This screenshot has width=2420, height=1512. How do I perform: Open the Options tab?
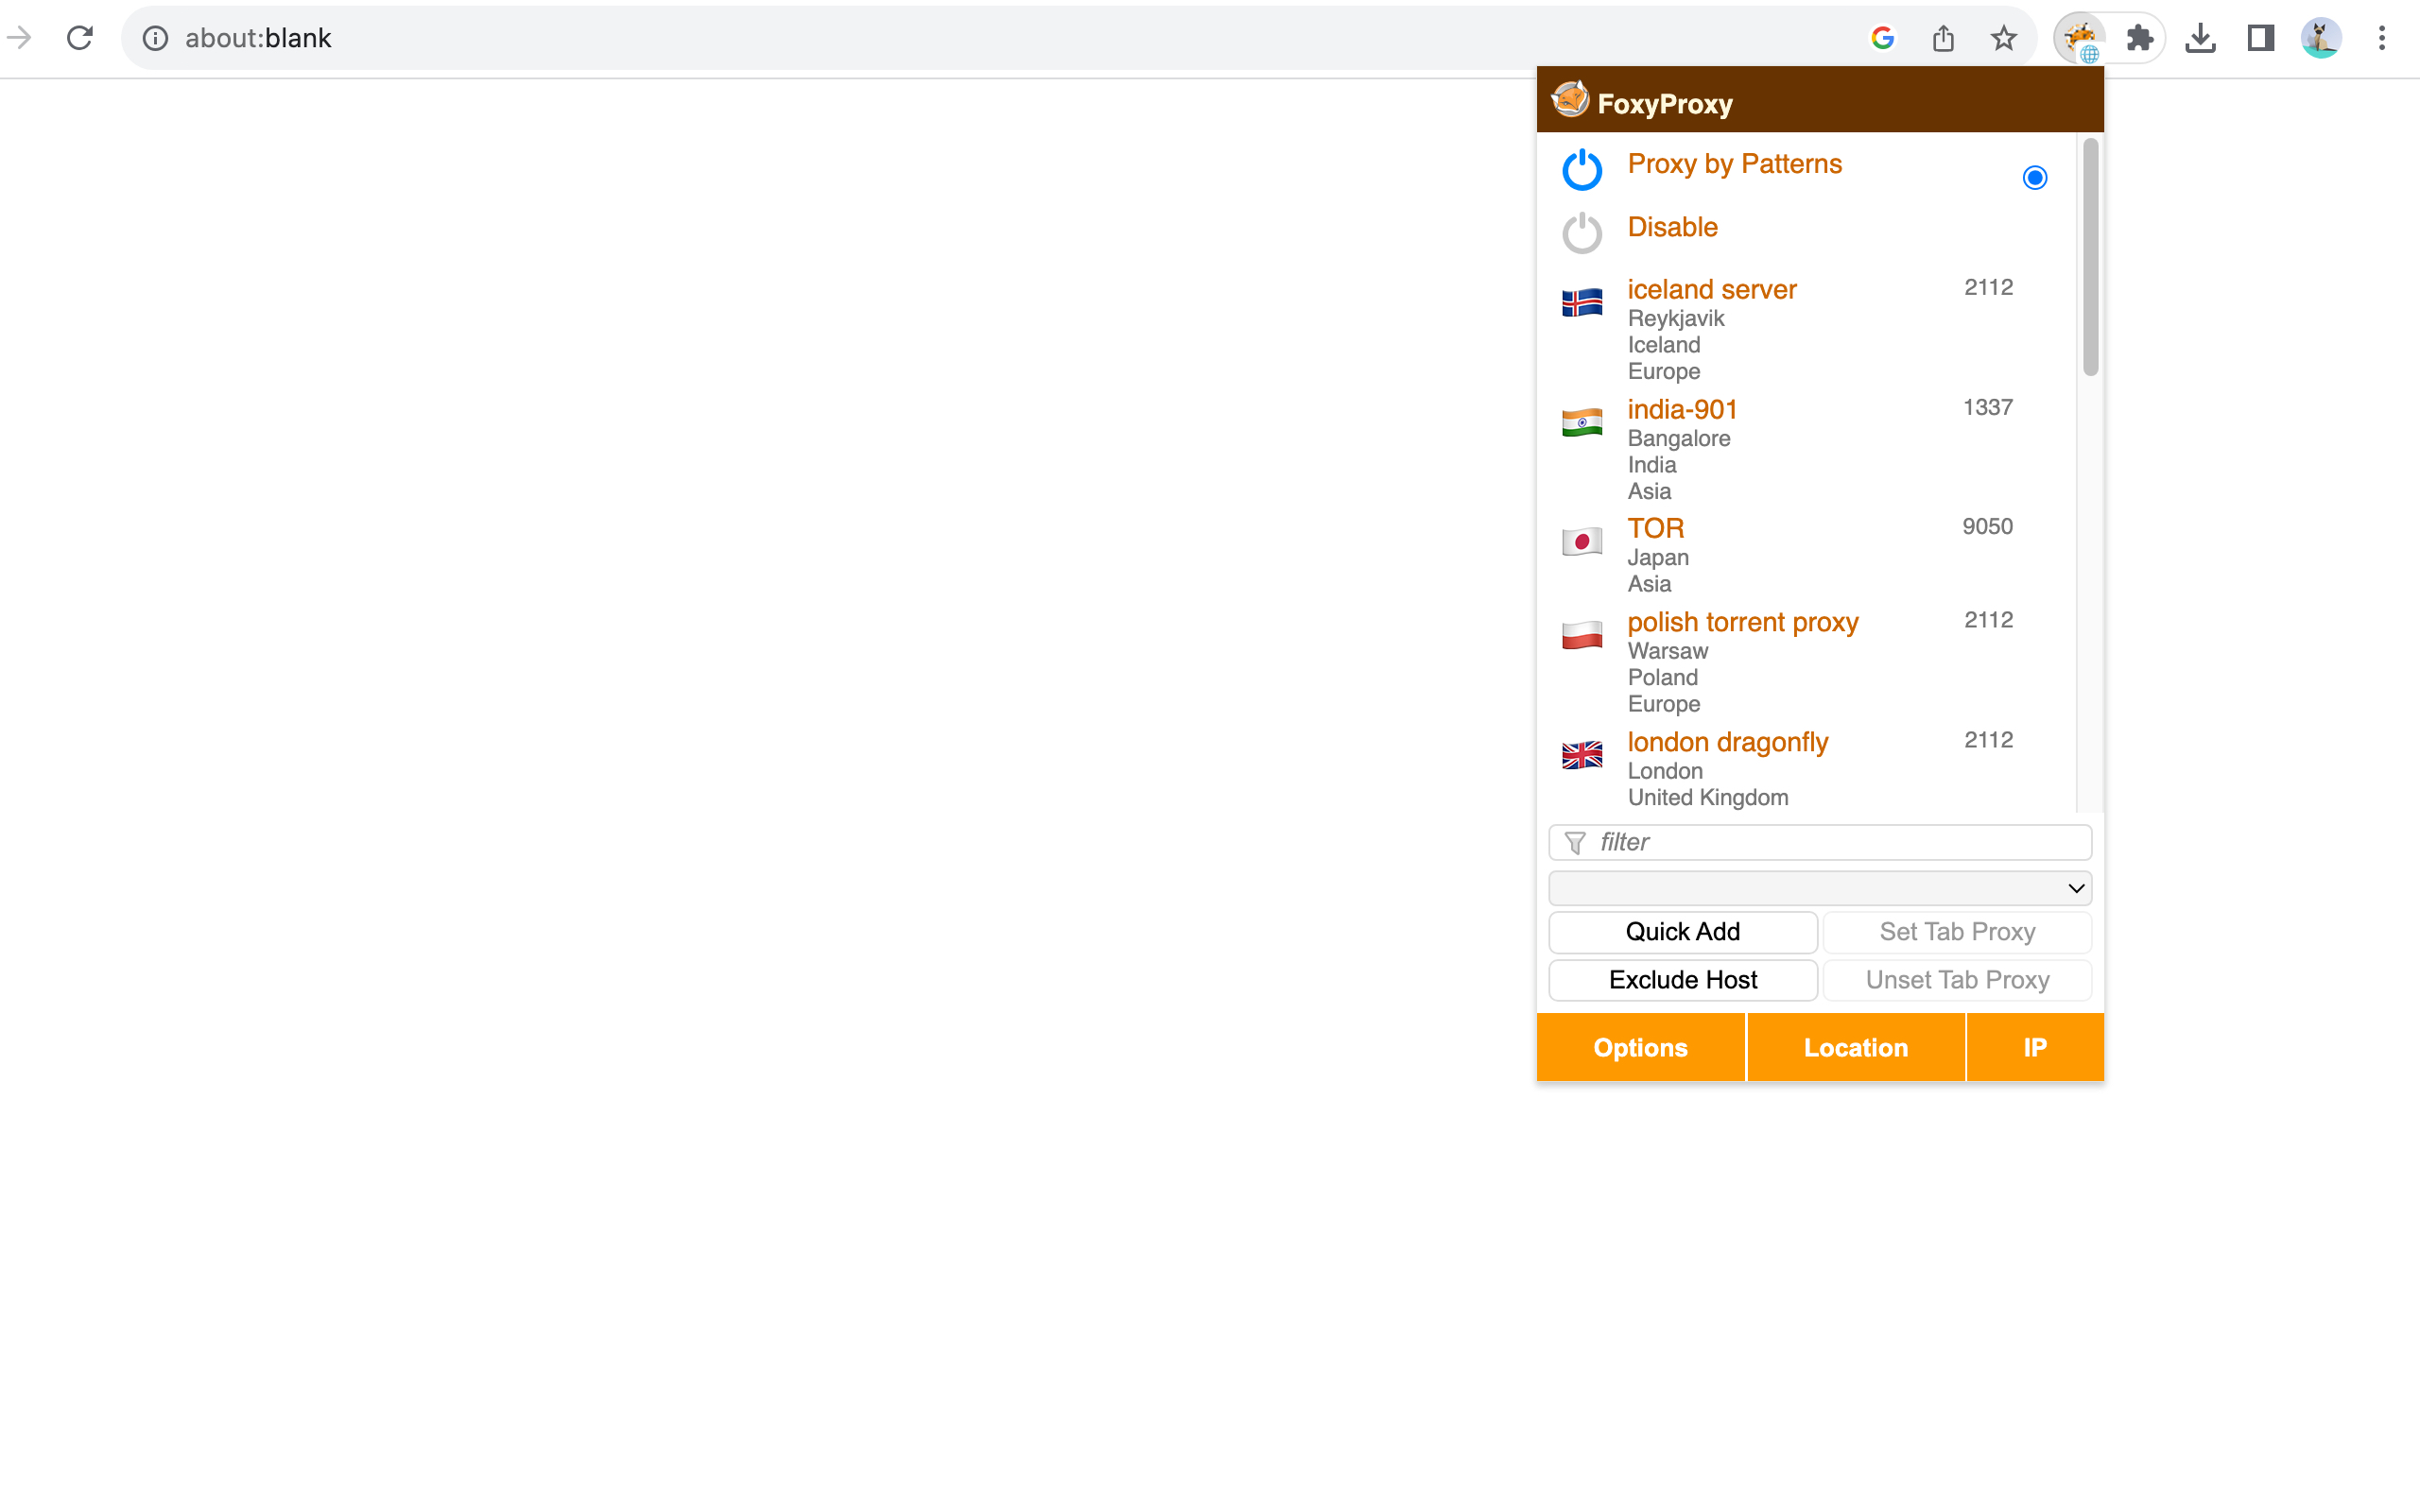(1639, 1047)
